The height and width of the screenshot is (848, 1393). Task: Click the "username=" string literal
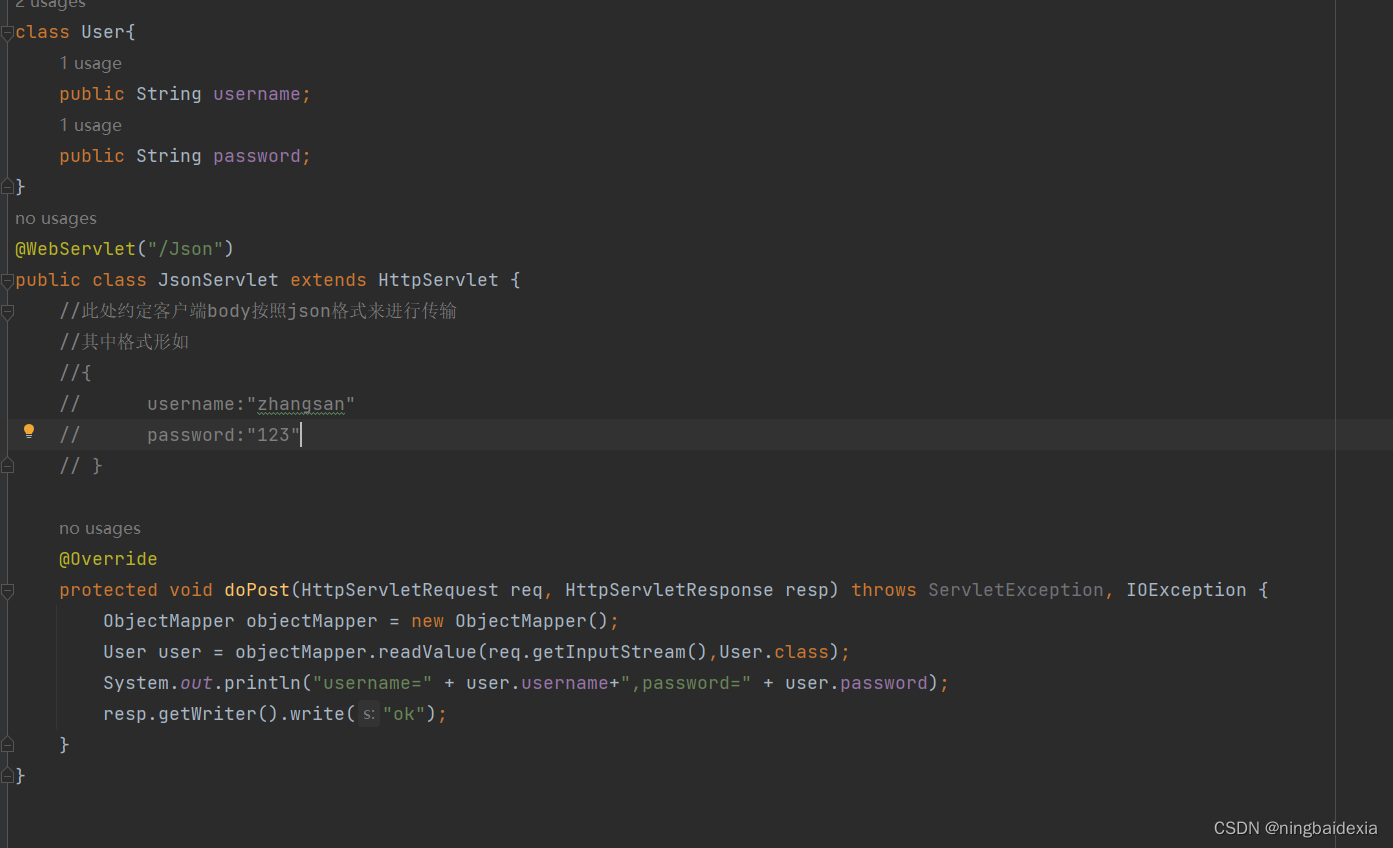[x=372, y=683]
